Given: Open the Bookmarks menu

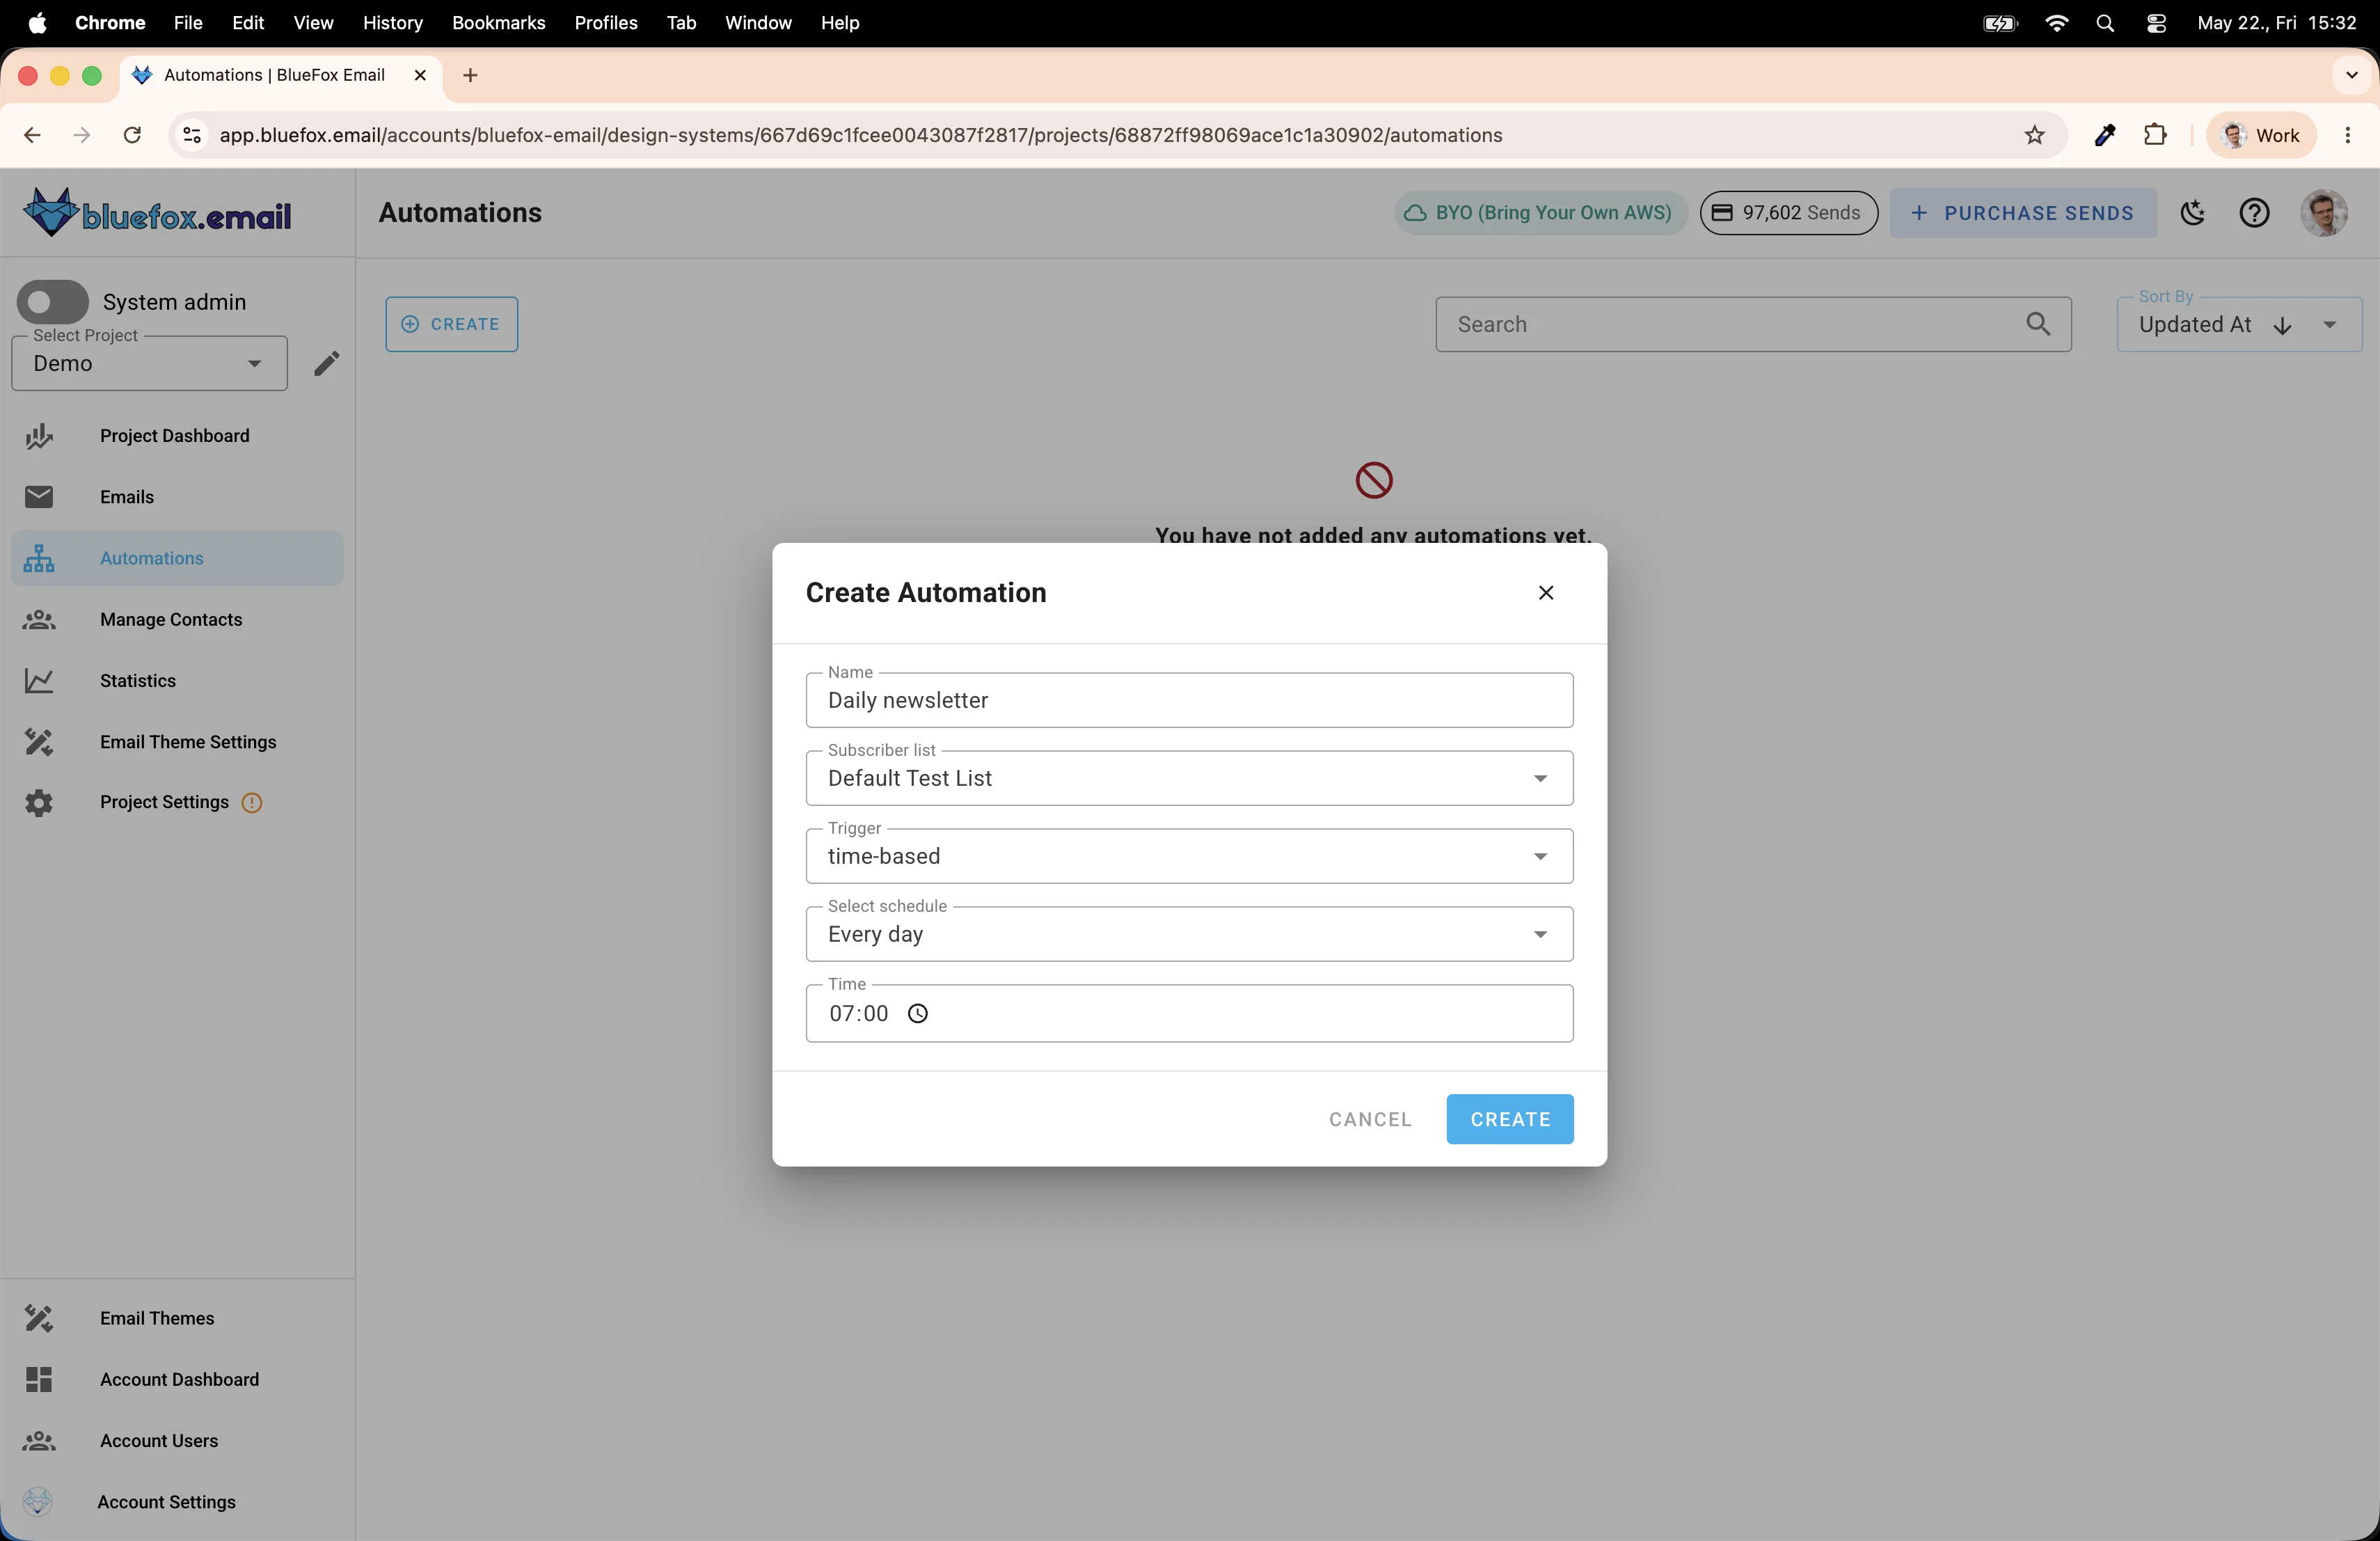Looking at the screenshot, I should coord(499,22).
